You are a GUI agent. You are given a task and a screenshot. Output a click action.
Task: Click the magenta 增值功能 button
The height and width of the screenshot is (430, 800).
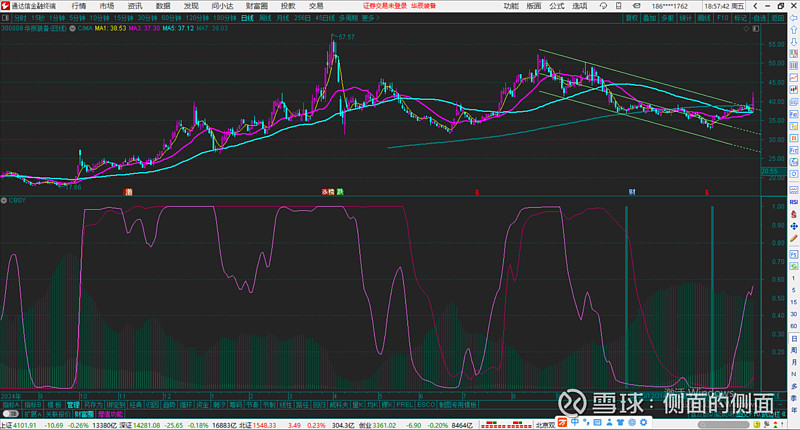[x=110, y=414]
